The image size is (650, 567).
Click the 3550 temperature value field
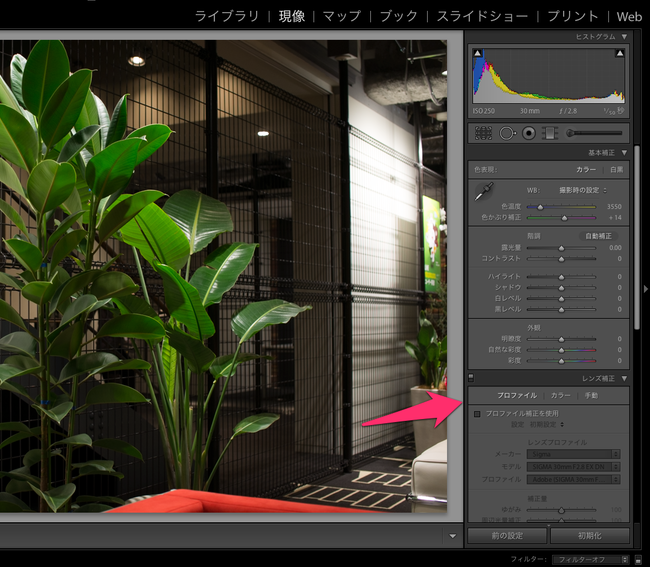tap(614, 206)
